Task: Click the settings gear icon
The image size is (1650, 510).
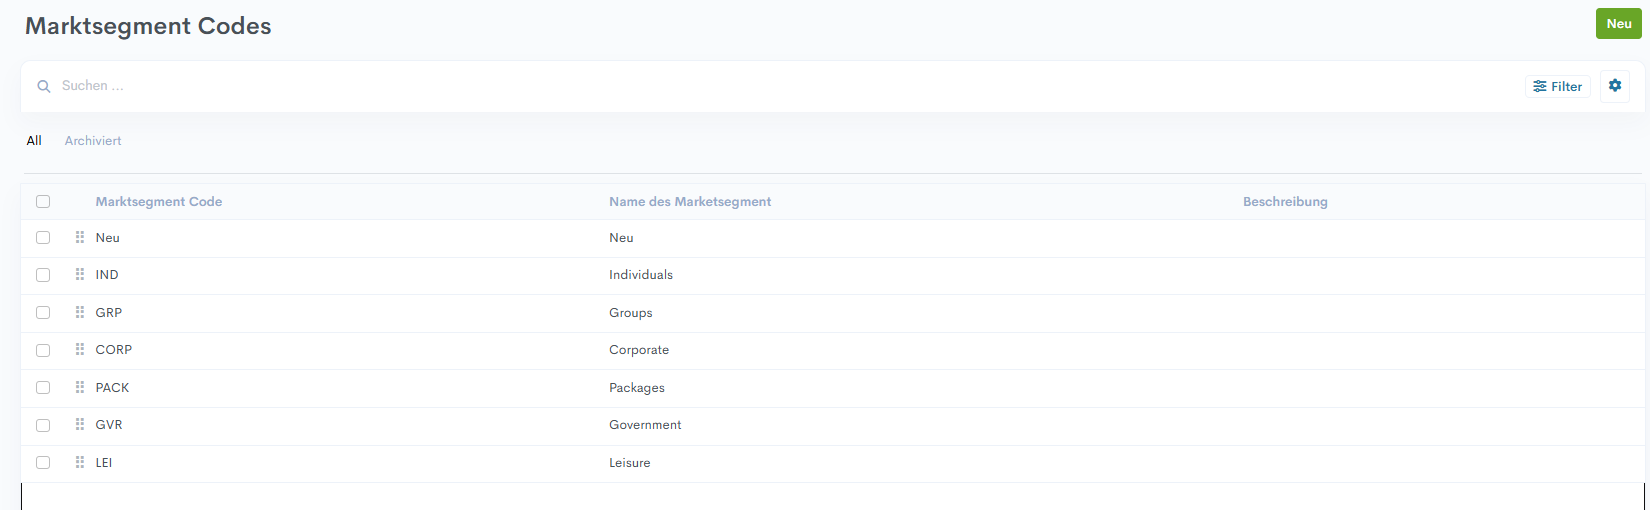Action: click(x=1614, y=86)
